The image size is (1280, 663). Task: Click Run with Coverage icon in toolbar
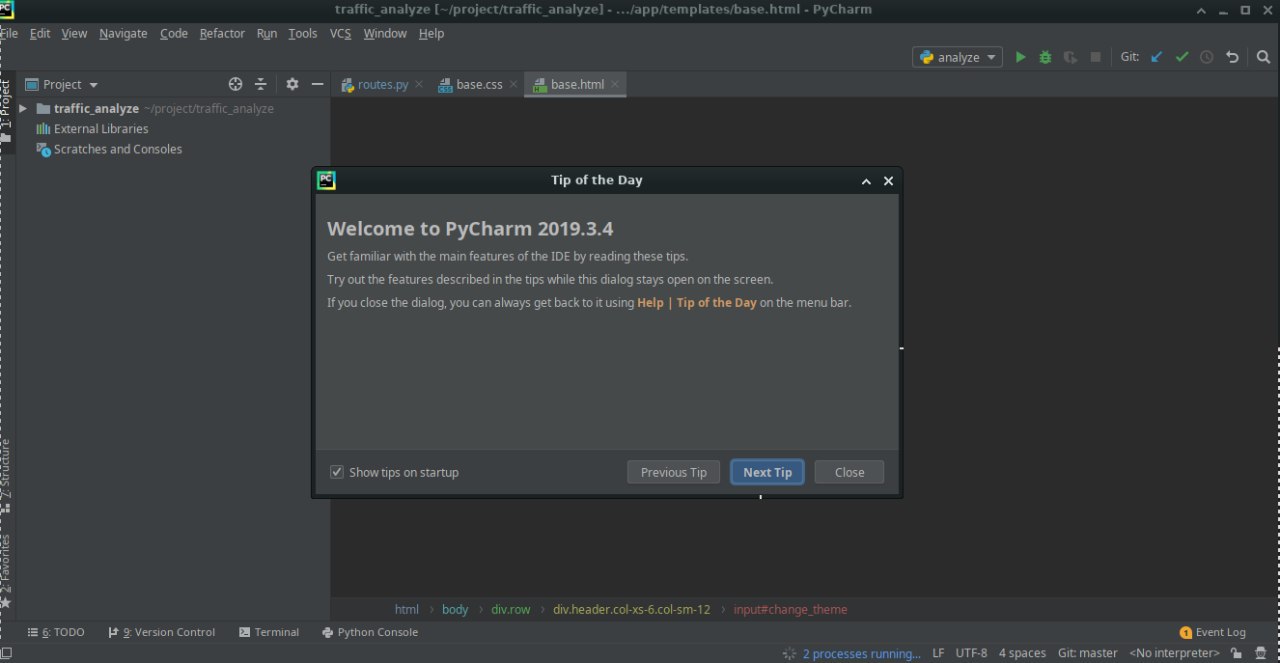coord(1070,57)
